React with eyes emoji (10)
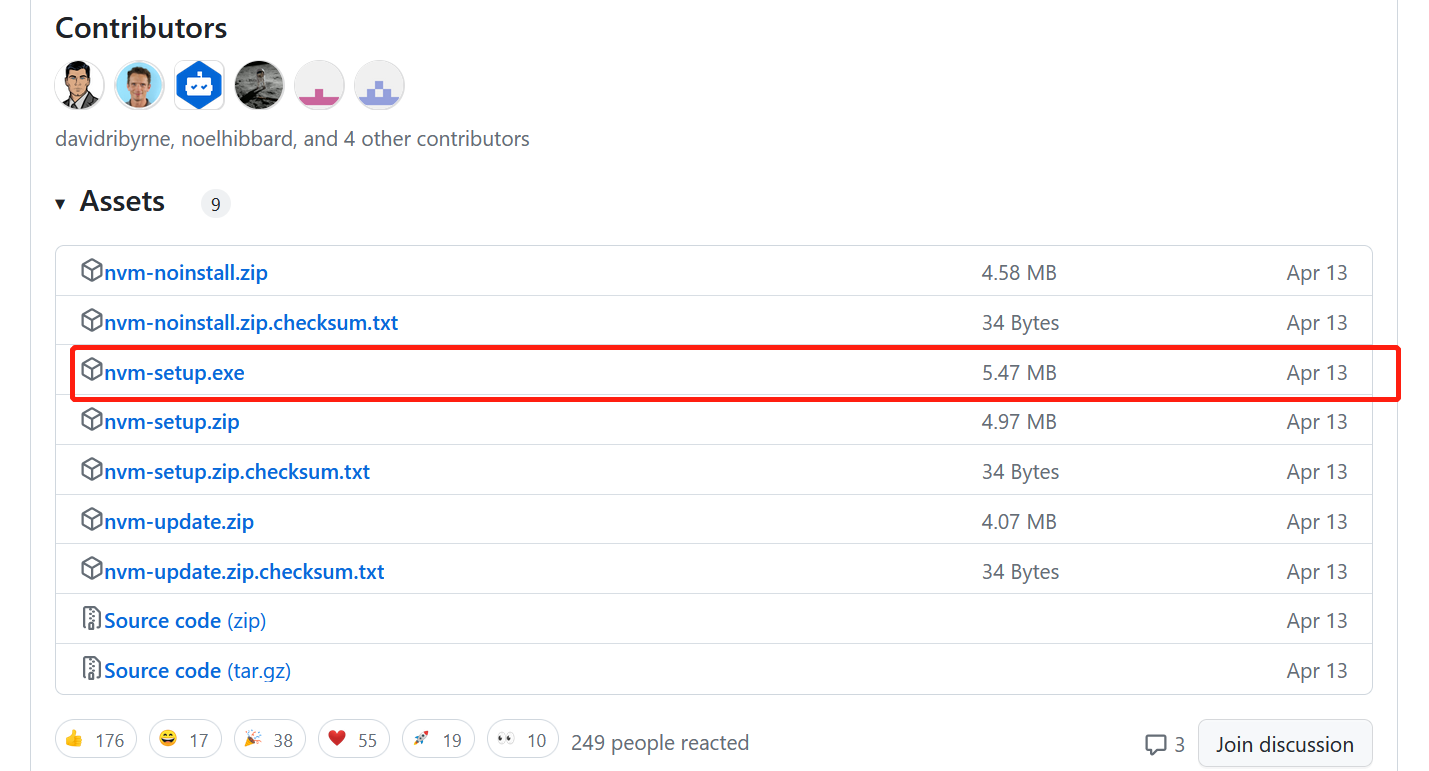The width and height of the screenshot is (1429, 771). point(523,740)
